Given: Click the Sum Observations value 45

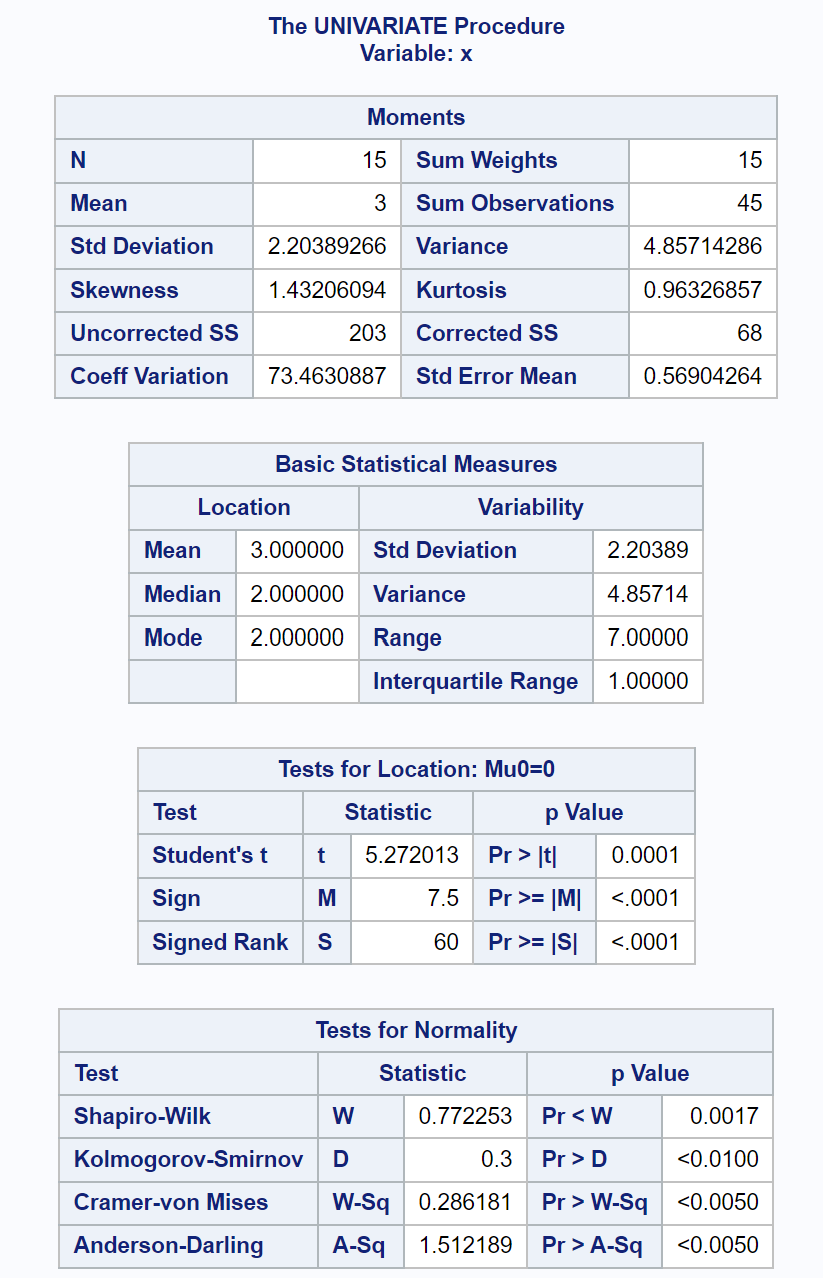Looking at the screenshot, I should [x=703, y=203].
